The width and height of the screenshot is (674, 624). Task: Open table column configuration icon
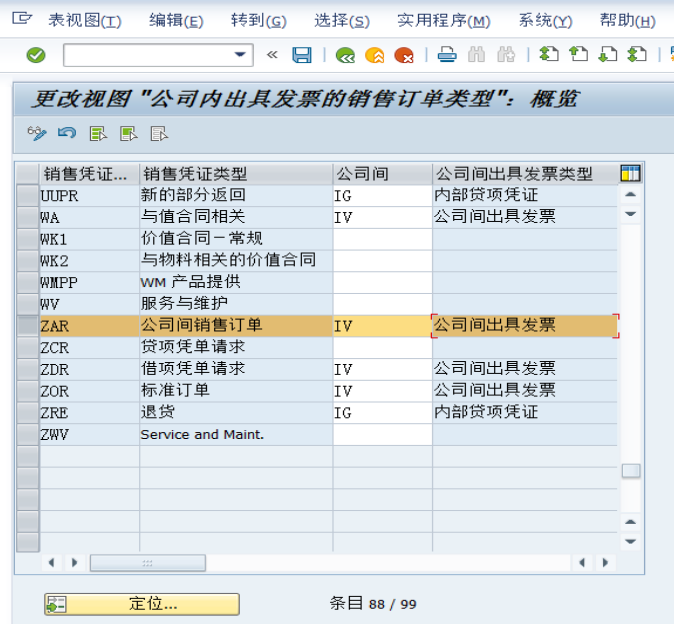(631, 173)
